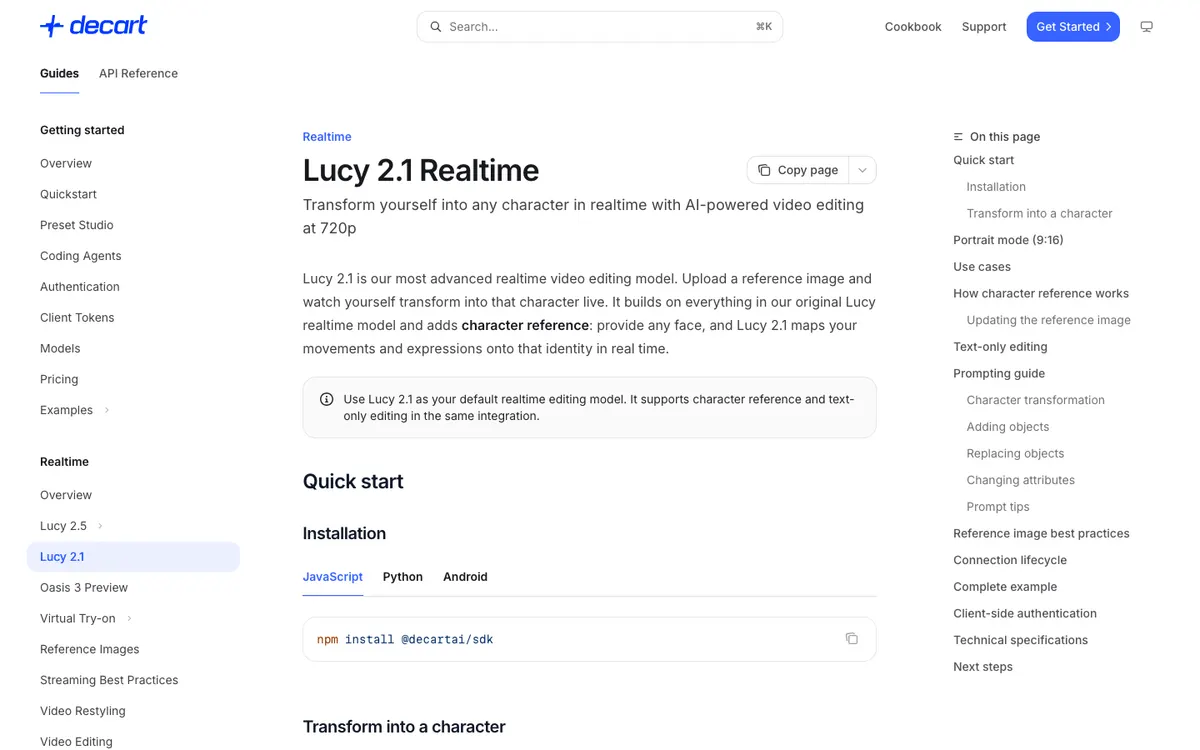Click the Copy page button
This screenshot has width=1200, height=750.
(798, 170)
